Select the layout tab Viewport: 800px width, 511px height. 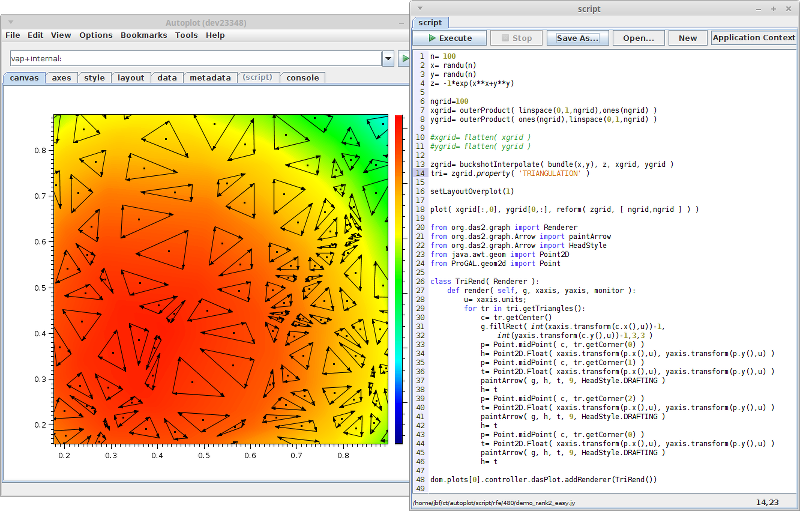(x=130, y=77)
